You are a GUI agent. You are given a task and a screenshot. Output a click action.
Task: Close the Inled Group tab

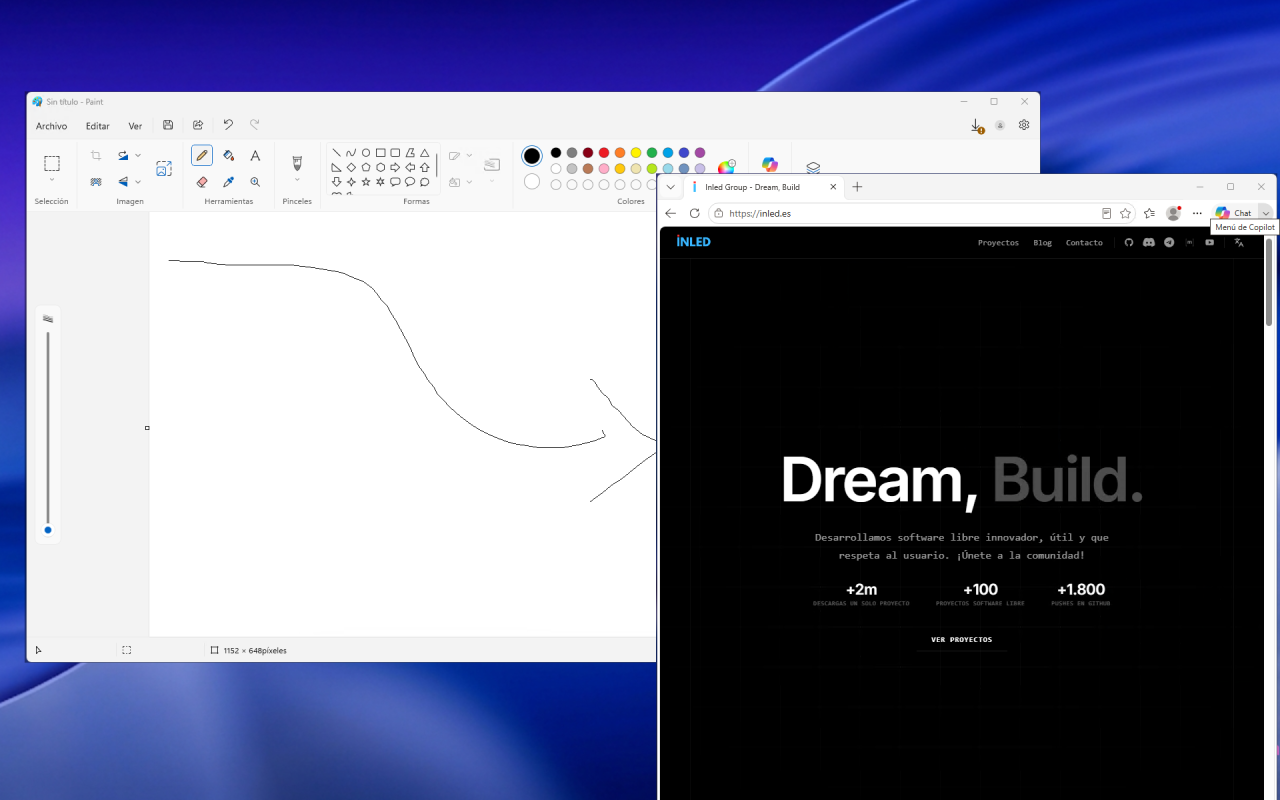[x=833, y=187]
